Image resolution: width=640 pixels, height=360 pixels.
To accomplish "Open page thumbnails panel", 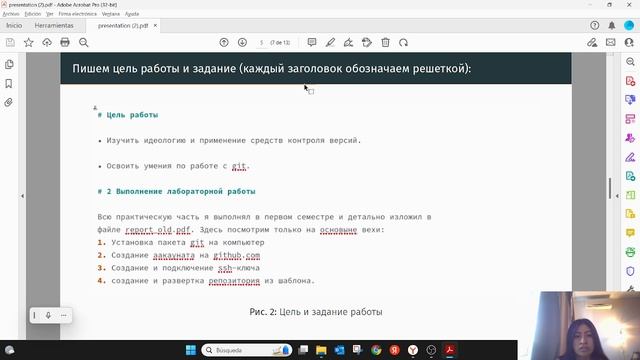I will [9, 64].
